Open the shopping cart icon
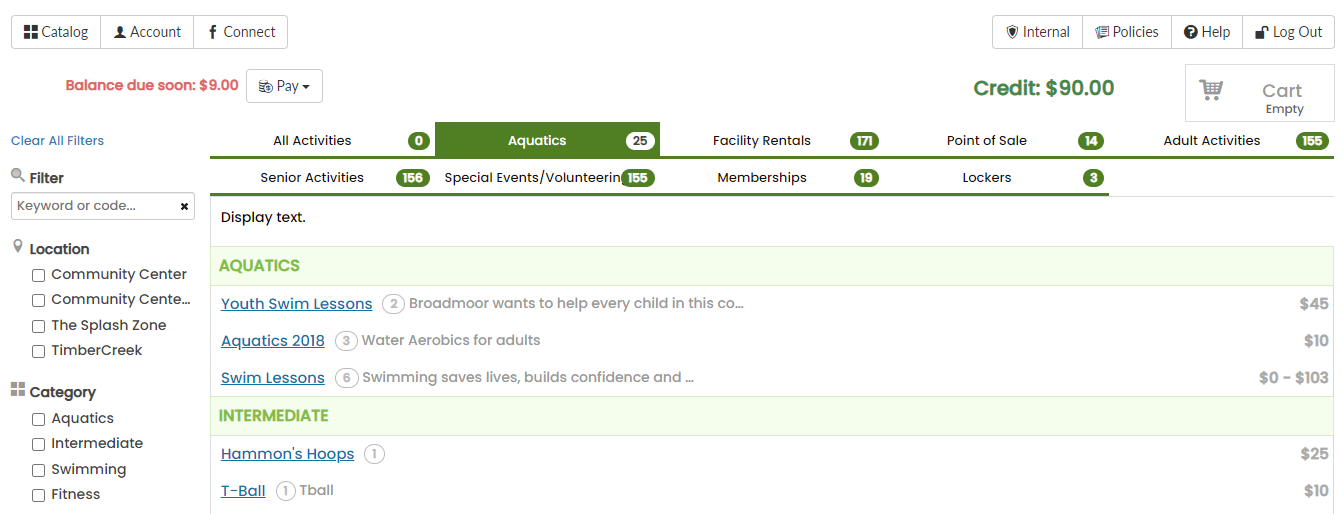 (x=1212, y=90)
